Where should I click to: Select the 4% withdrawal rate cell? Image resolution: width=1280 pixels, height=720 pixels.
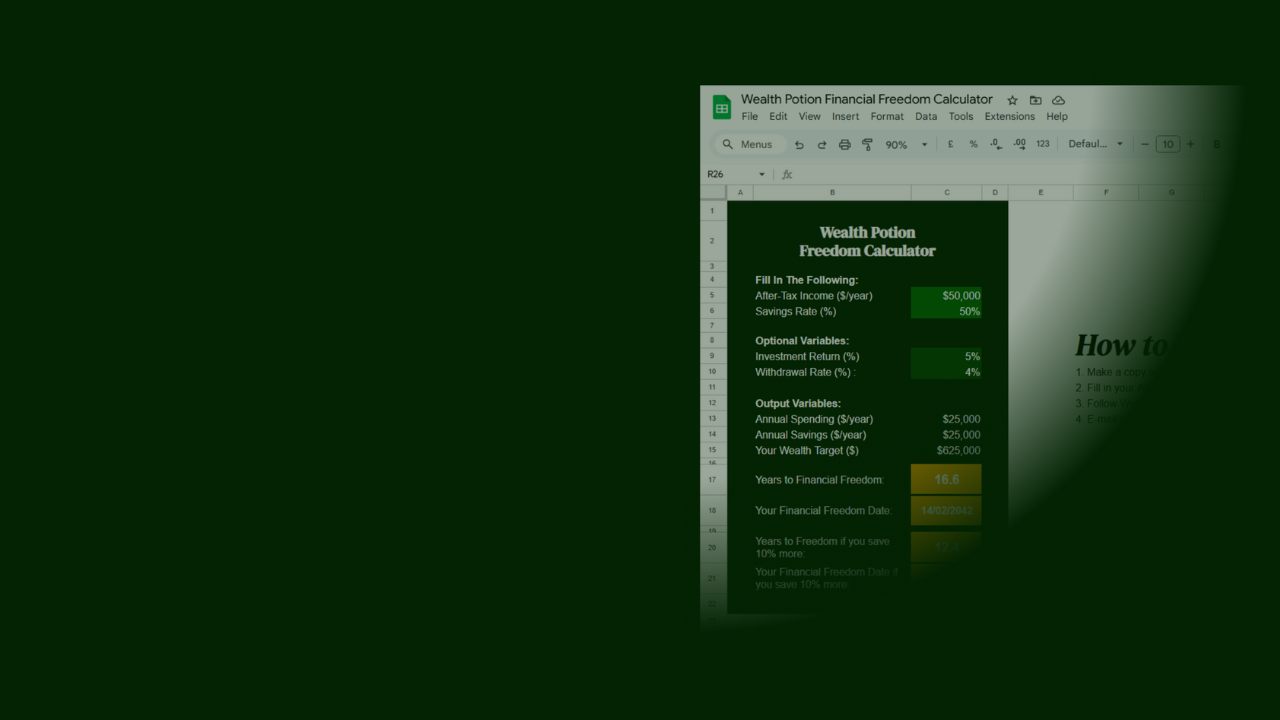[x=946, y=372]
